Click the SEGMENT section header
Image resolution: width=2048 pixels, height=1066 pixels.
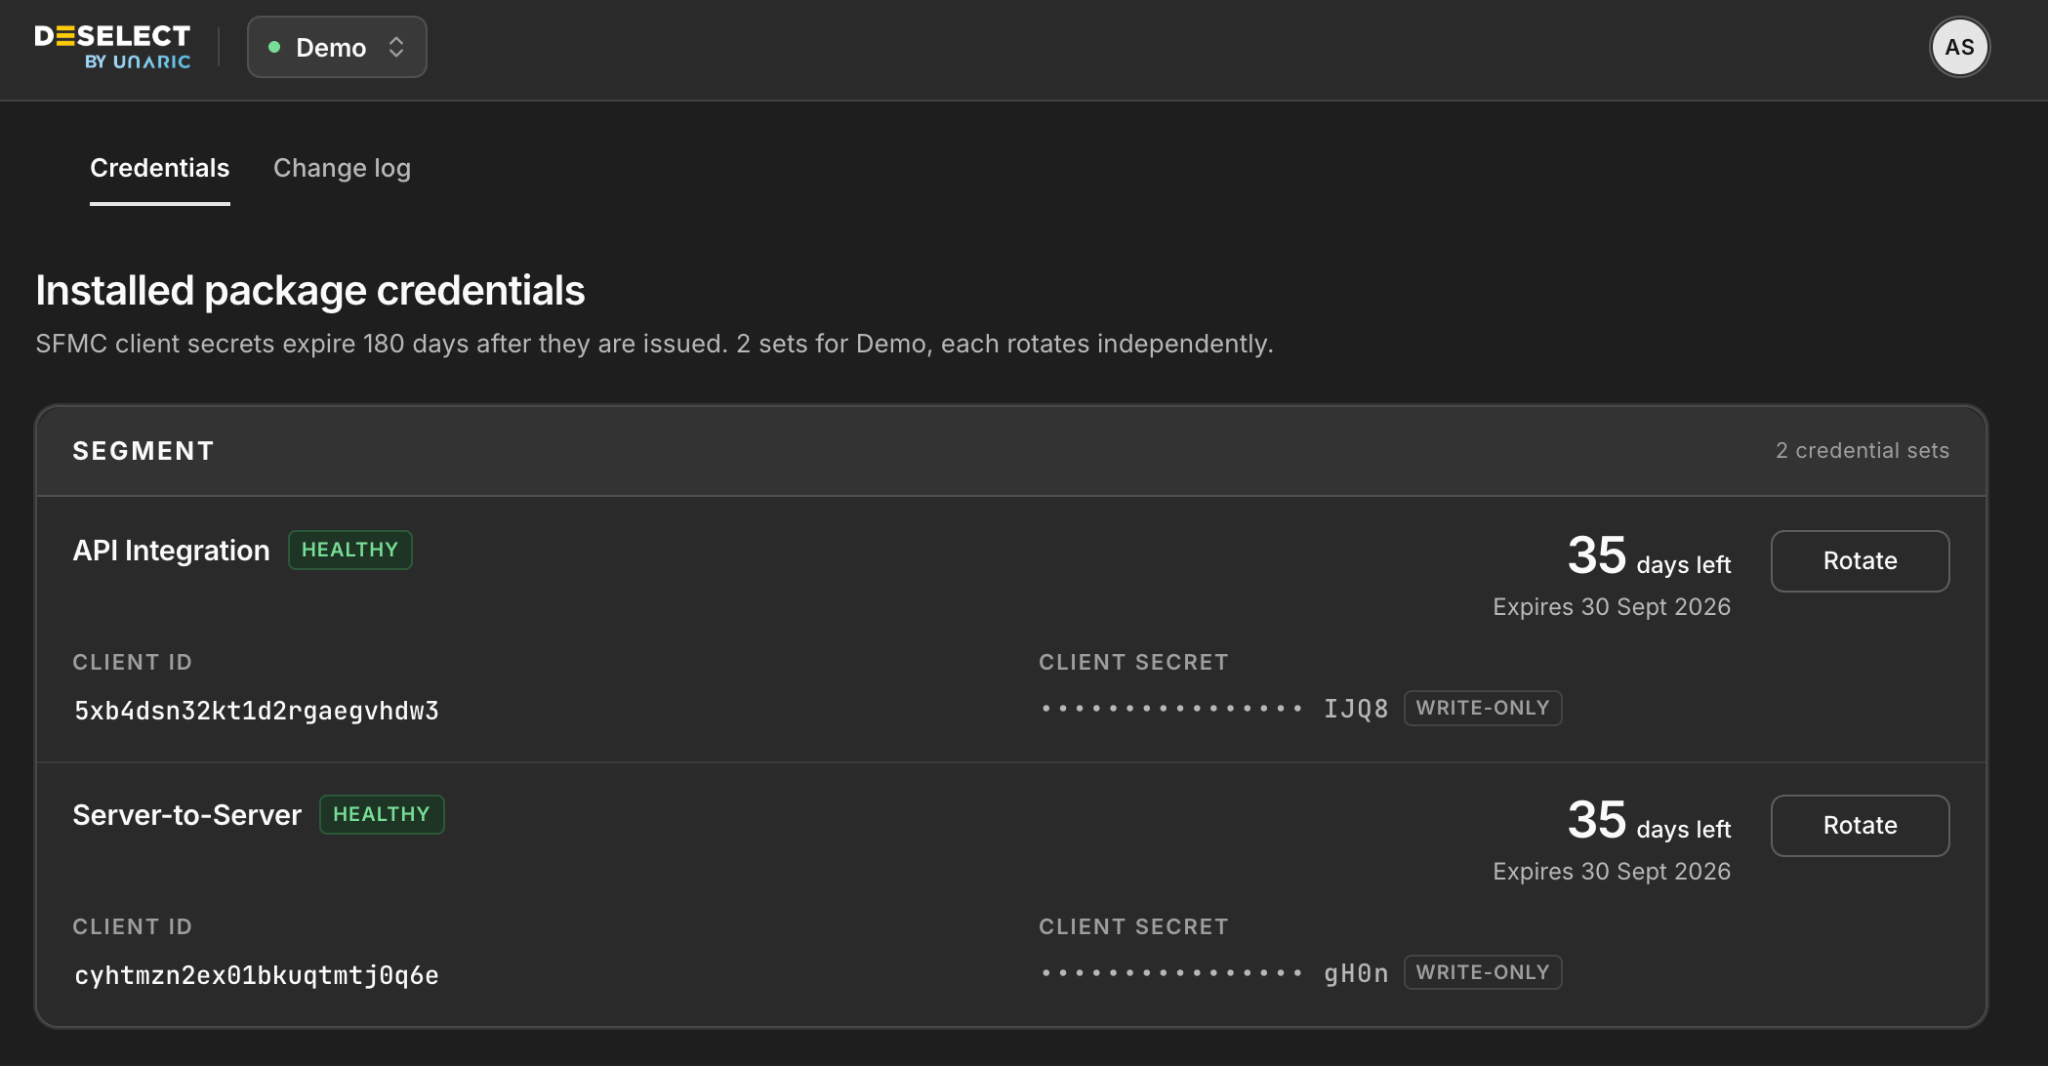[144, 451]
